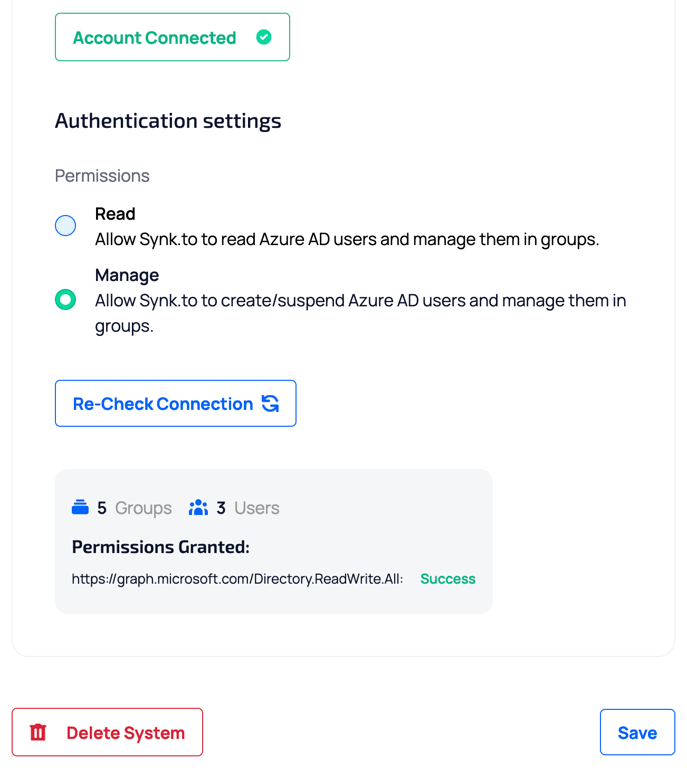Click the bold Read option label
The width and height of the screenshot is (687, 768).
115,213
